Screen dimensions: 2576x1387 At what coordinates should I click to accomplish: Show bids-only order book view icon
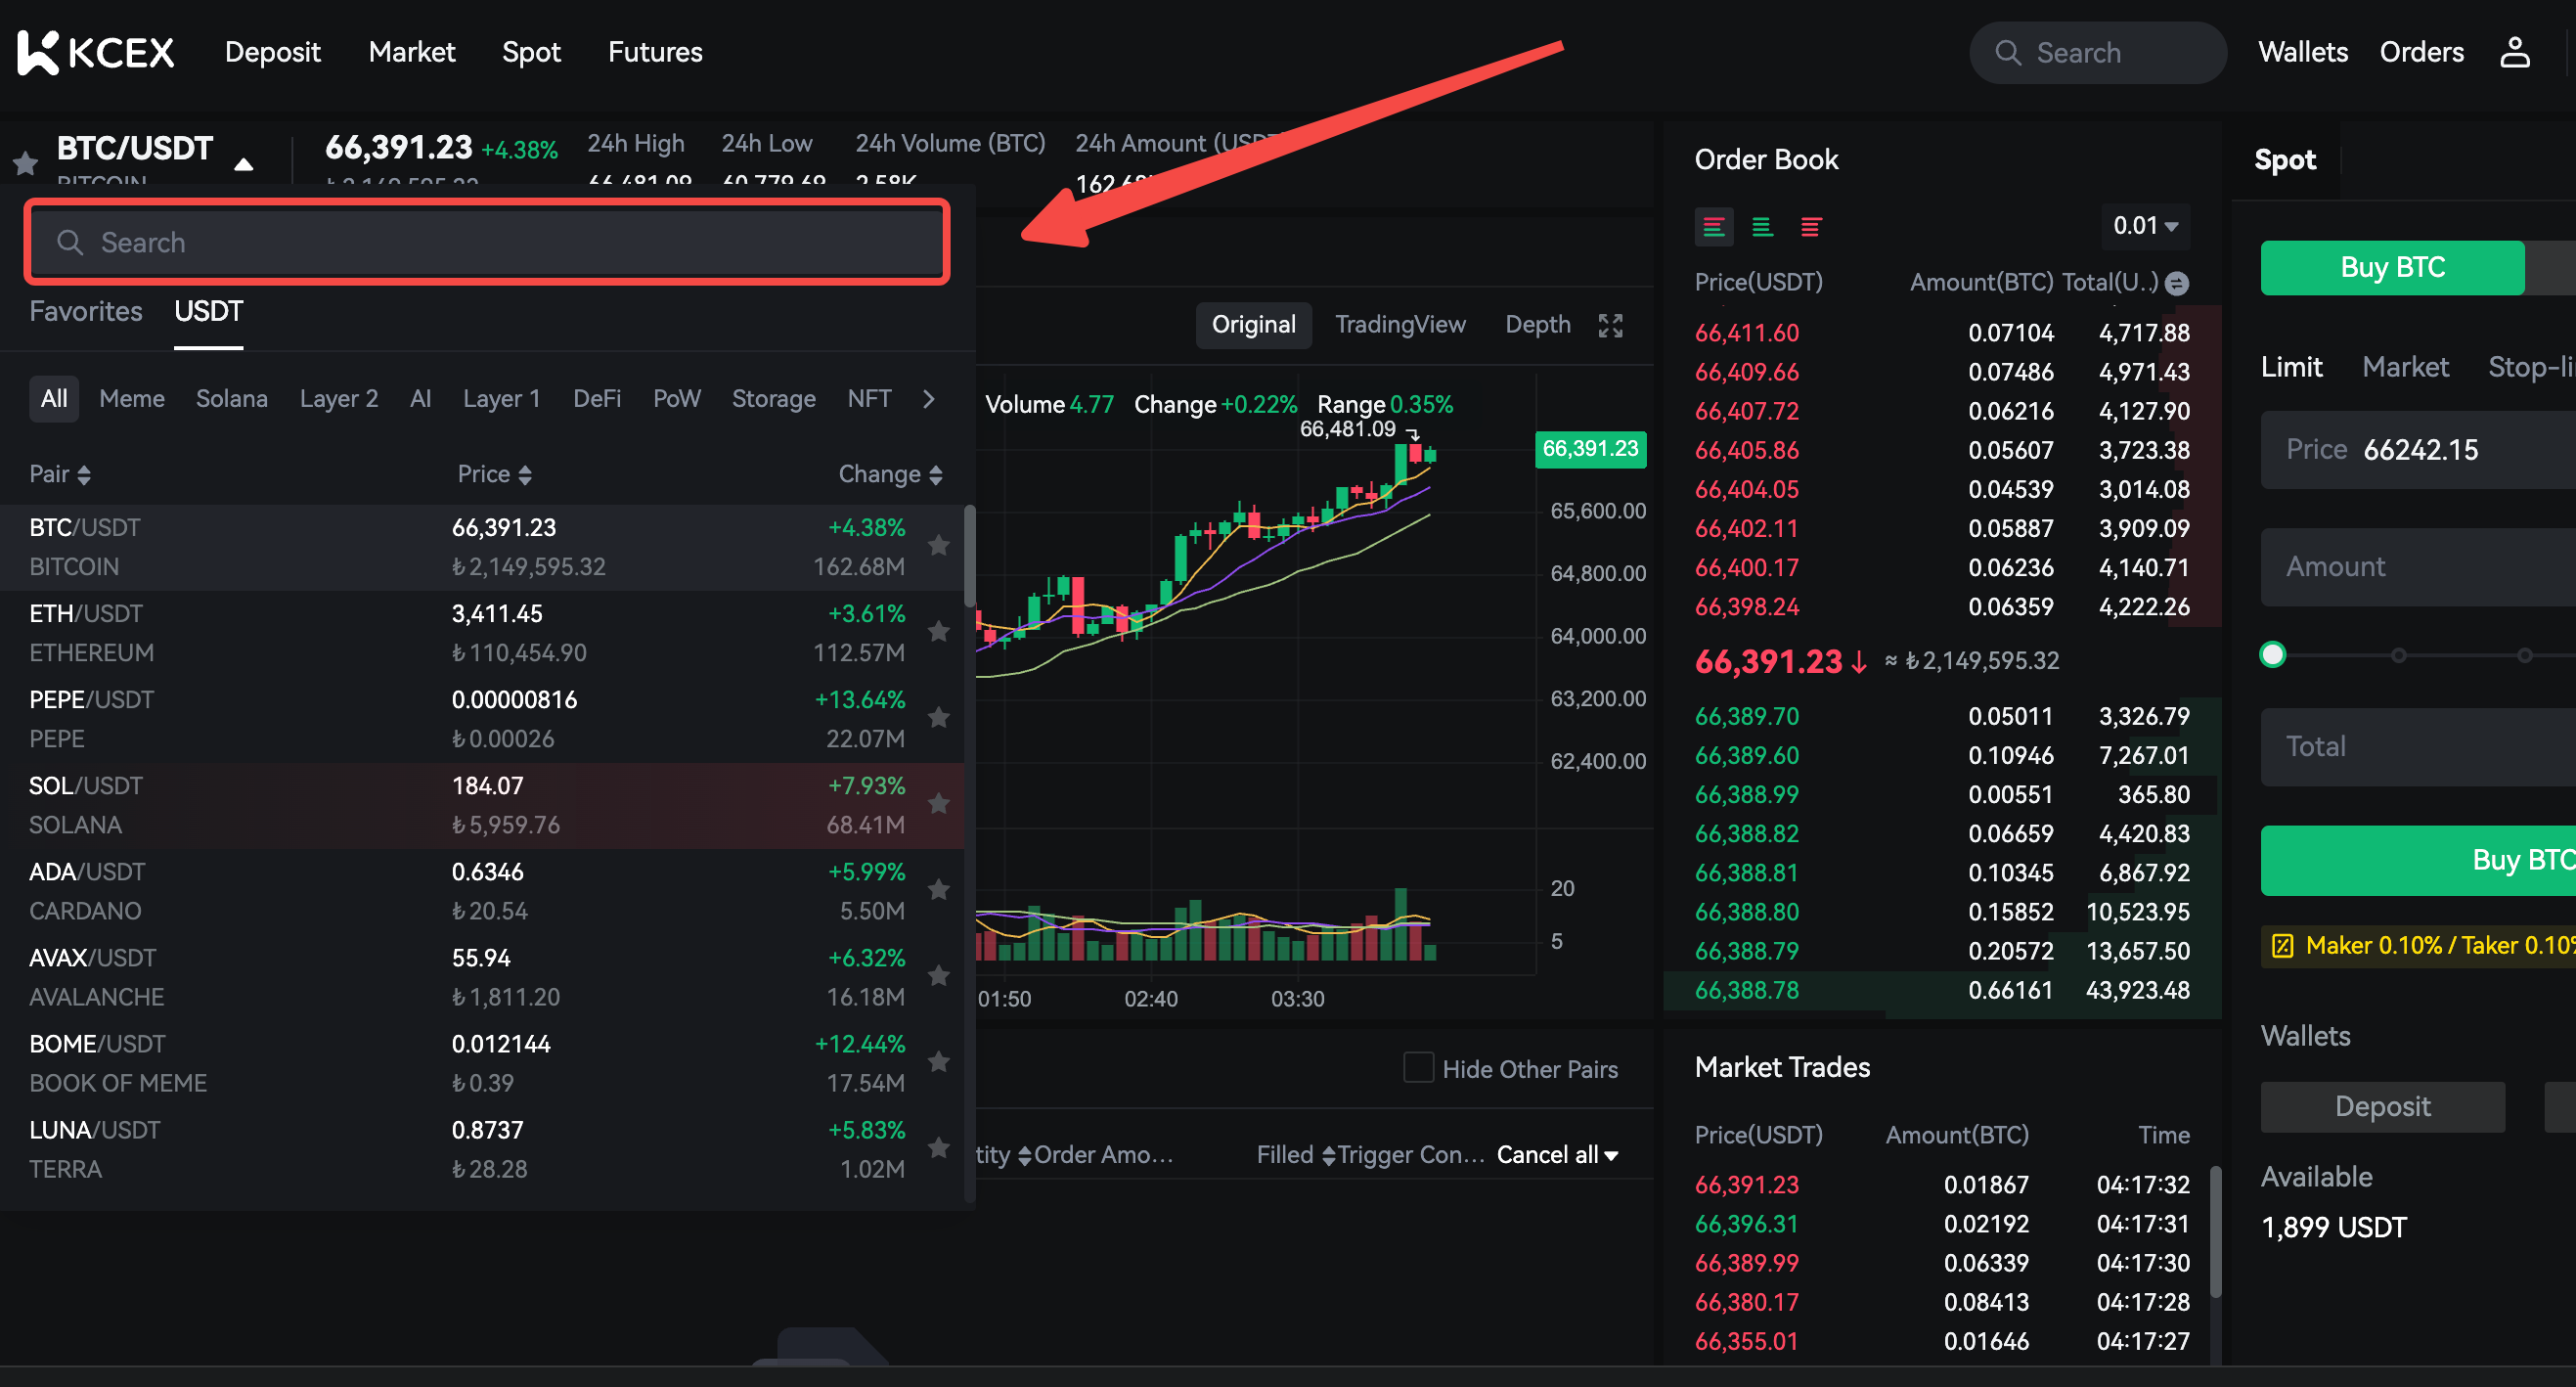pyautogui.click(x=1762, y=227)
